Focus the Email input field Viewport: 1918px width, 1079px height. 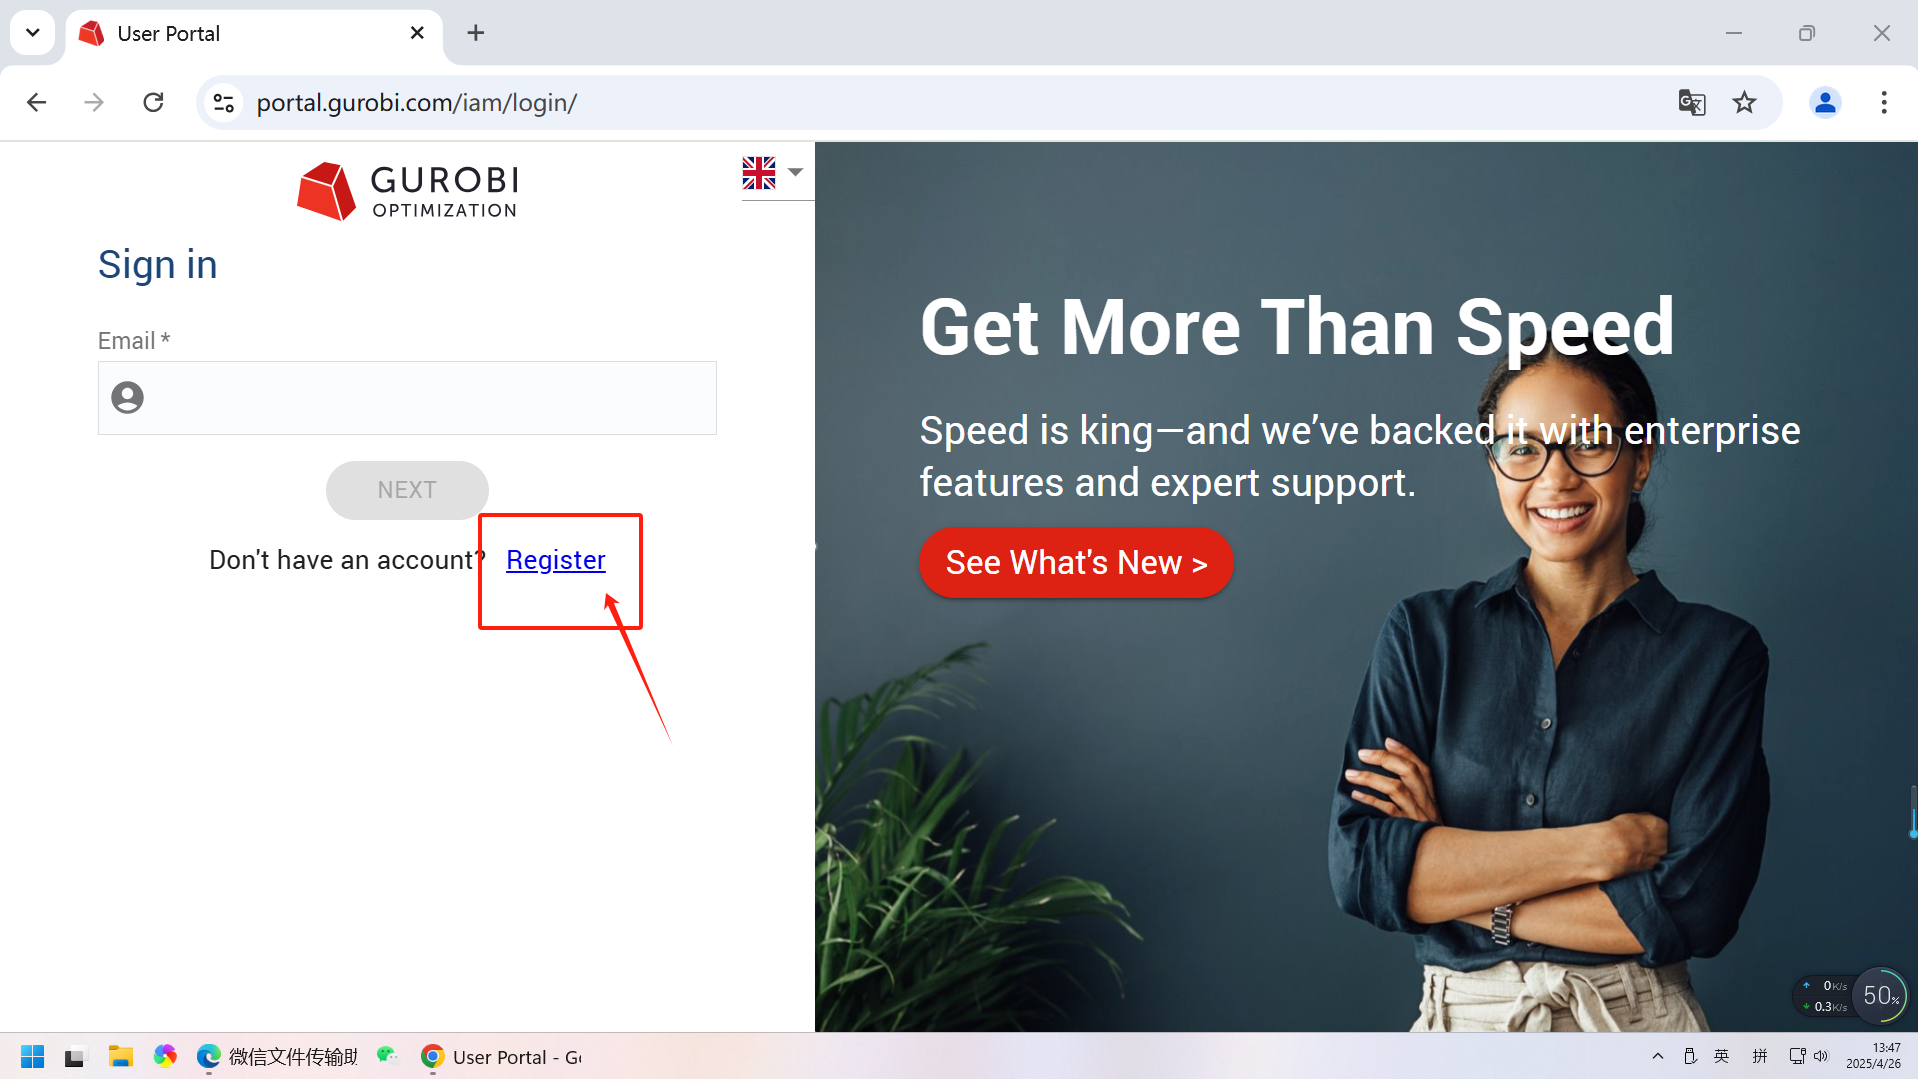pos(407,398)
